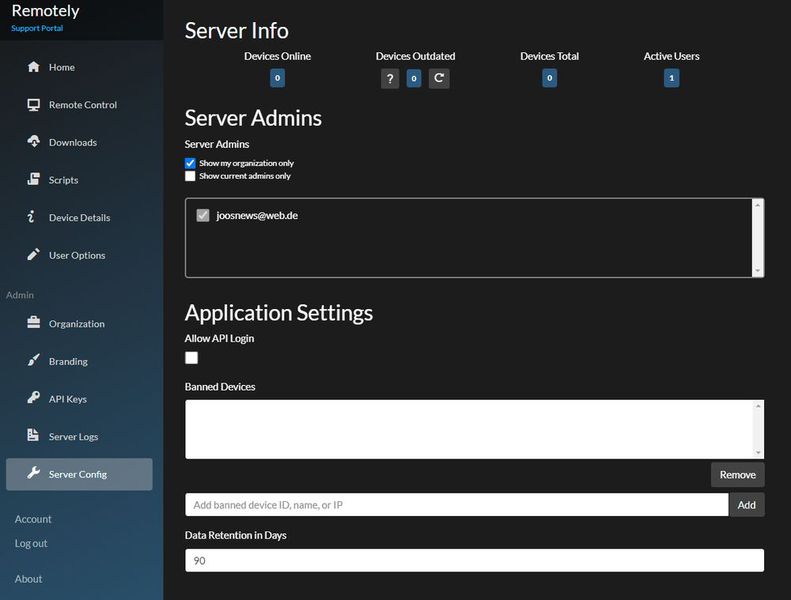
Task: Enable Allow API Login checkbox
Action: [192, 358]
